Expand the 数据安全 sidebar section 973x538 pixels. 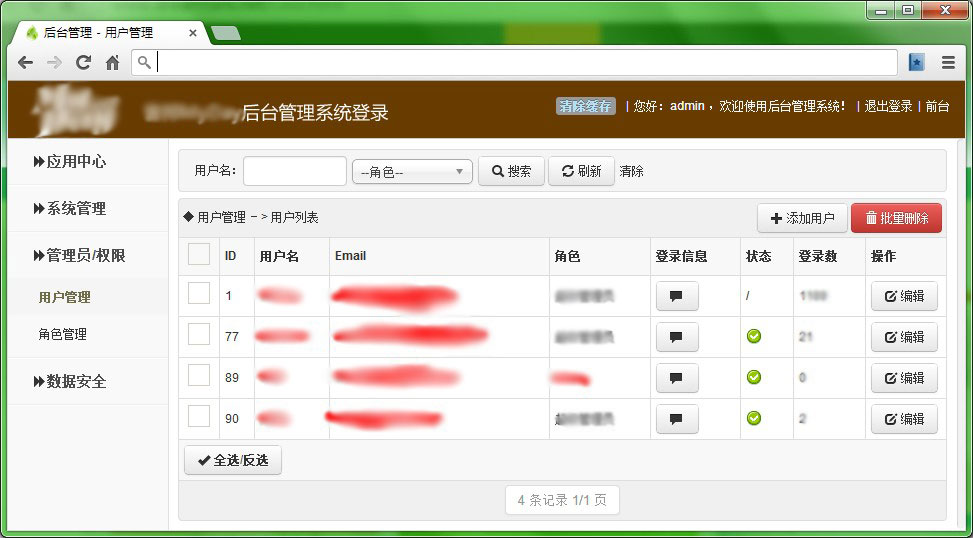pyautogui.click(x=70, y=381)
